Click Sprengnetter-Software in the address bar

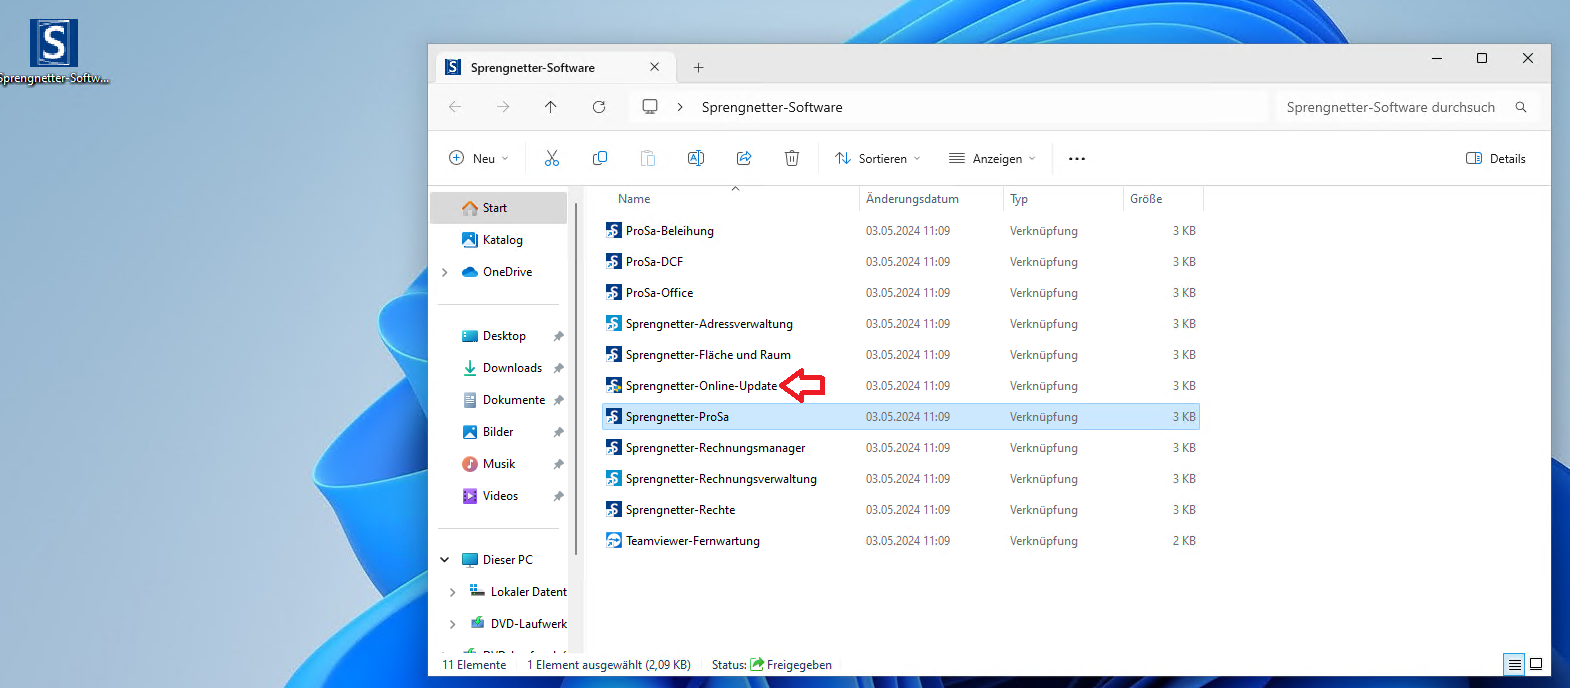[x=772, y=107]
